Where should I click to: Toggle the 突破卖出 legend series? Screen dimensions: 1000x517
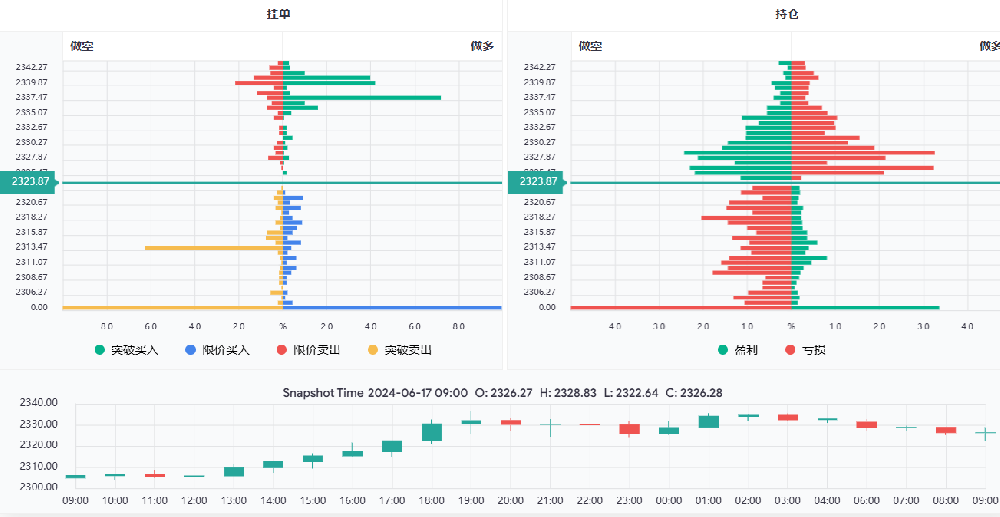[400, 350]
